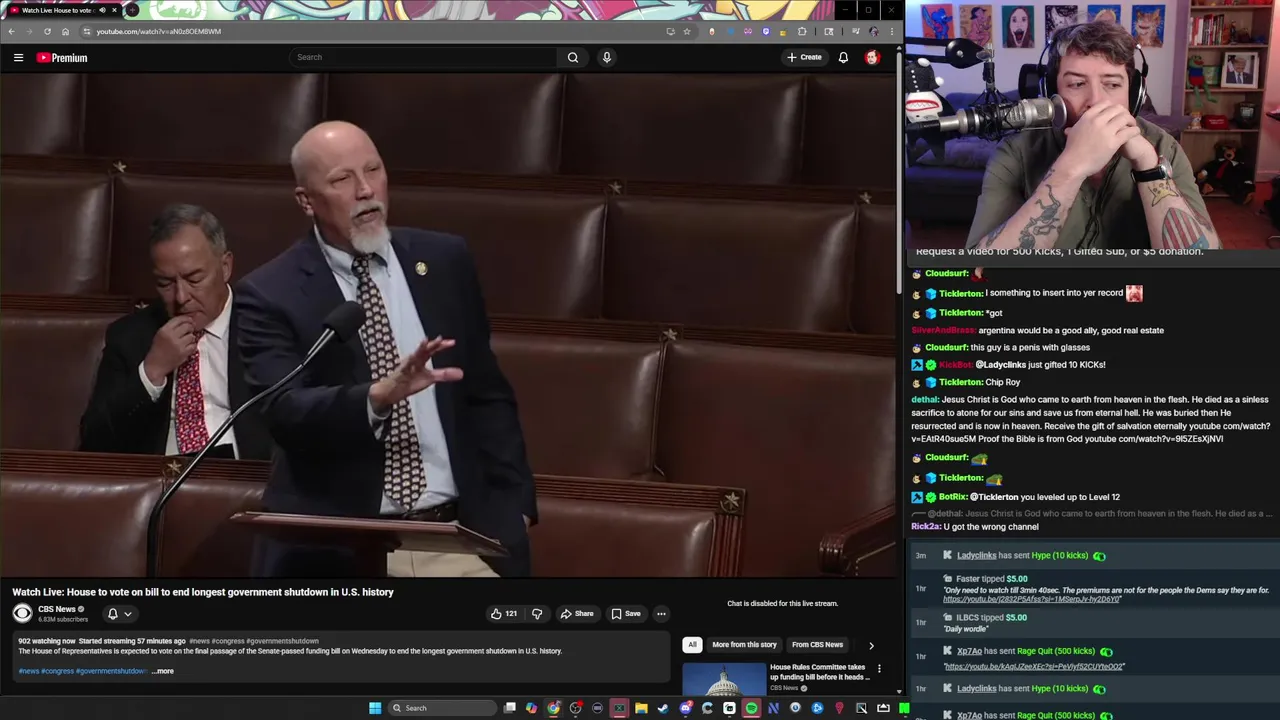Click the #news hashtag link below description
This screenshot has height=720, width=1280.
click(29, 671)
